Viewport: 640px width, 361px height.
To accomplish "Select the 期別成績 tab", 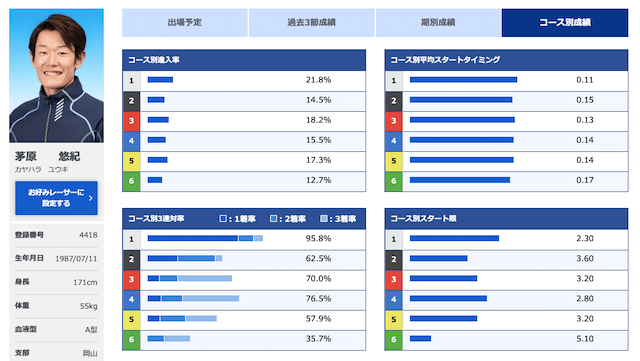I will [438, 23].
